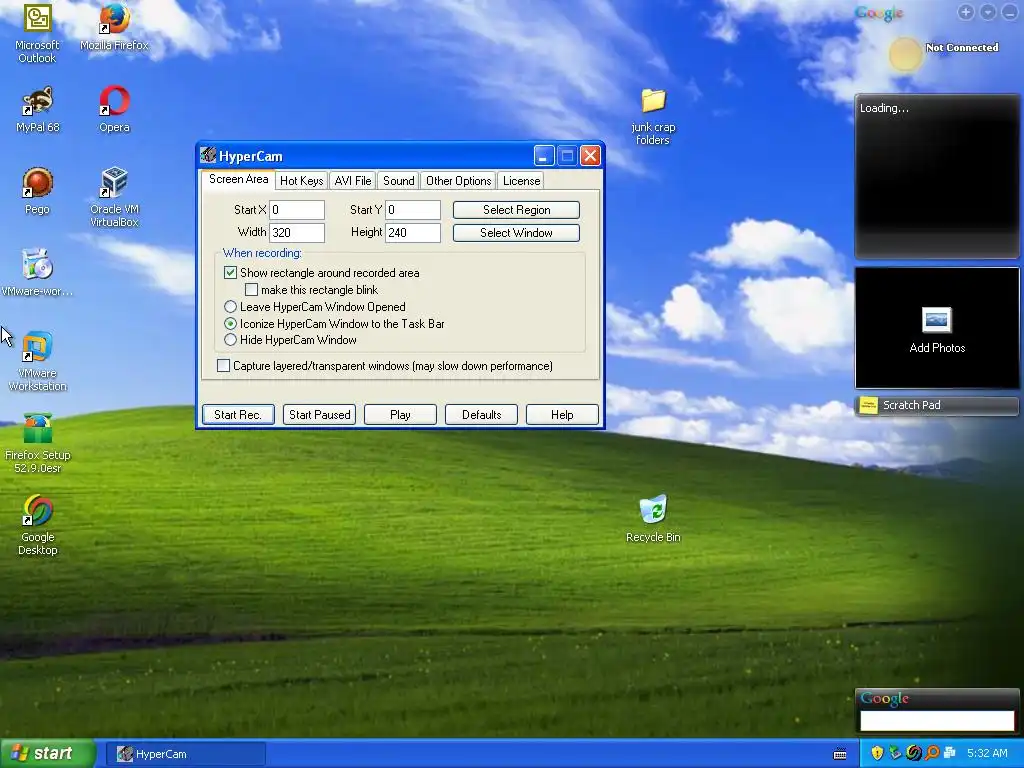
Task: Click the Loading... gadget text
Action: point(884,108)
